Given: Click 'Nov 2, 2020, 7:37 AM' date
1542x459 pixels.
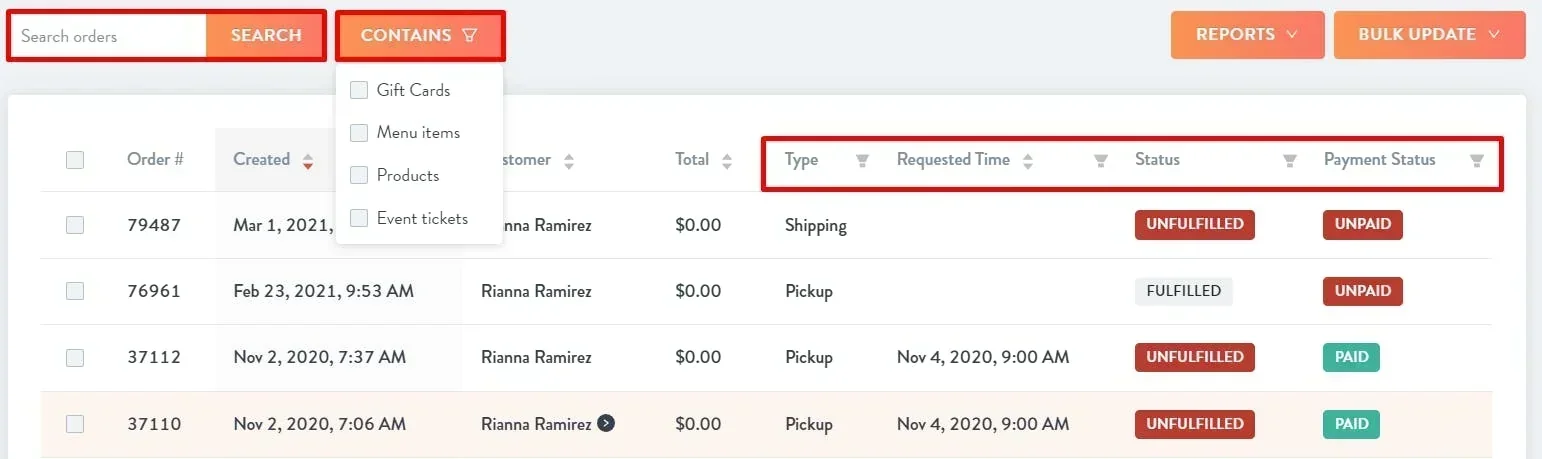Looking at the screenshot, I should (320, 358).
